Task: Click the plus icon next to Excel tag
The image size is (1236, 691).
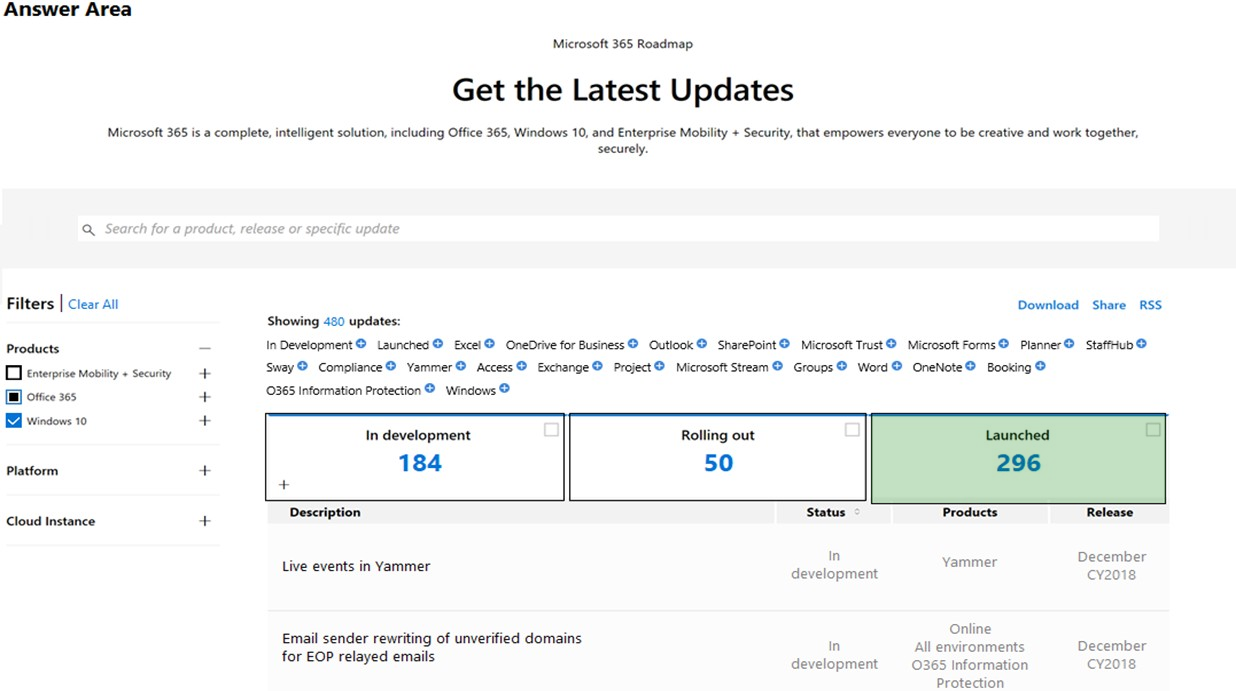Action: (x=489, y=344)
